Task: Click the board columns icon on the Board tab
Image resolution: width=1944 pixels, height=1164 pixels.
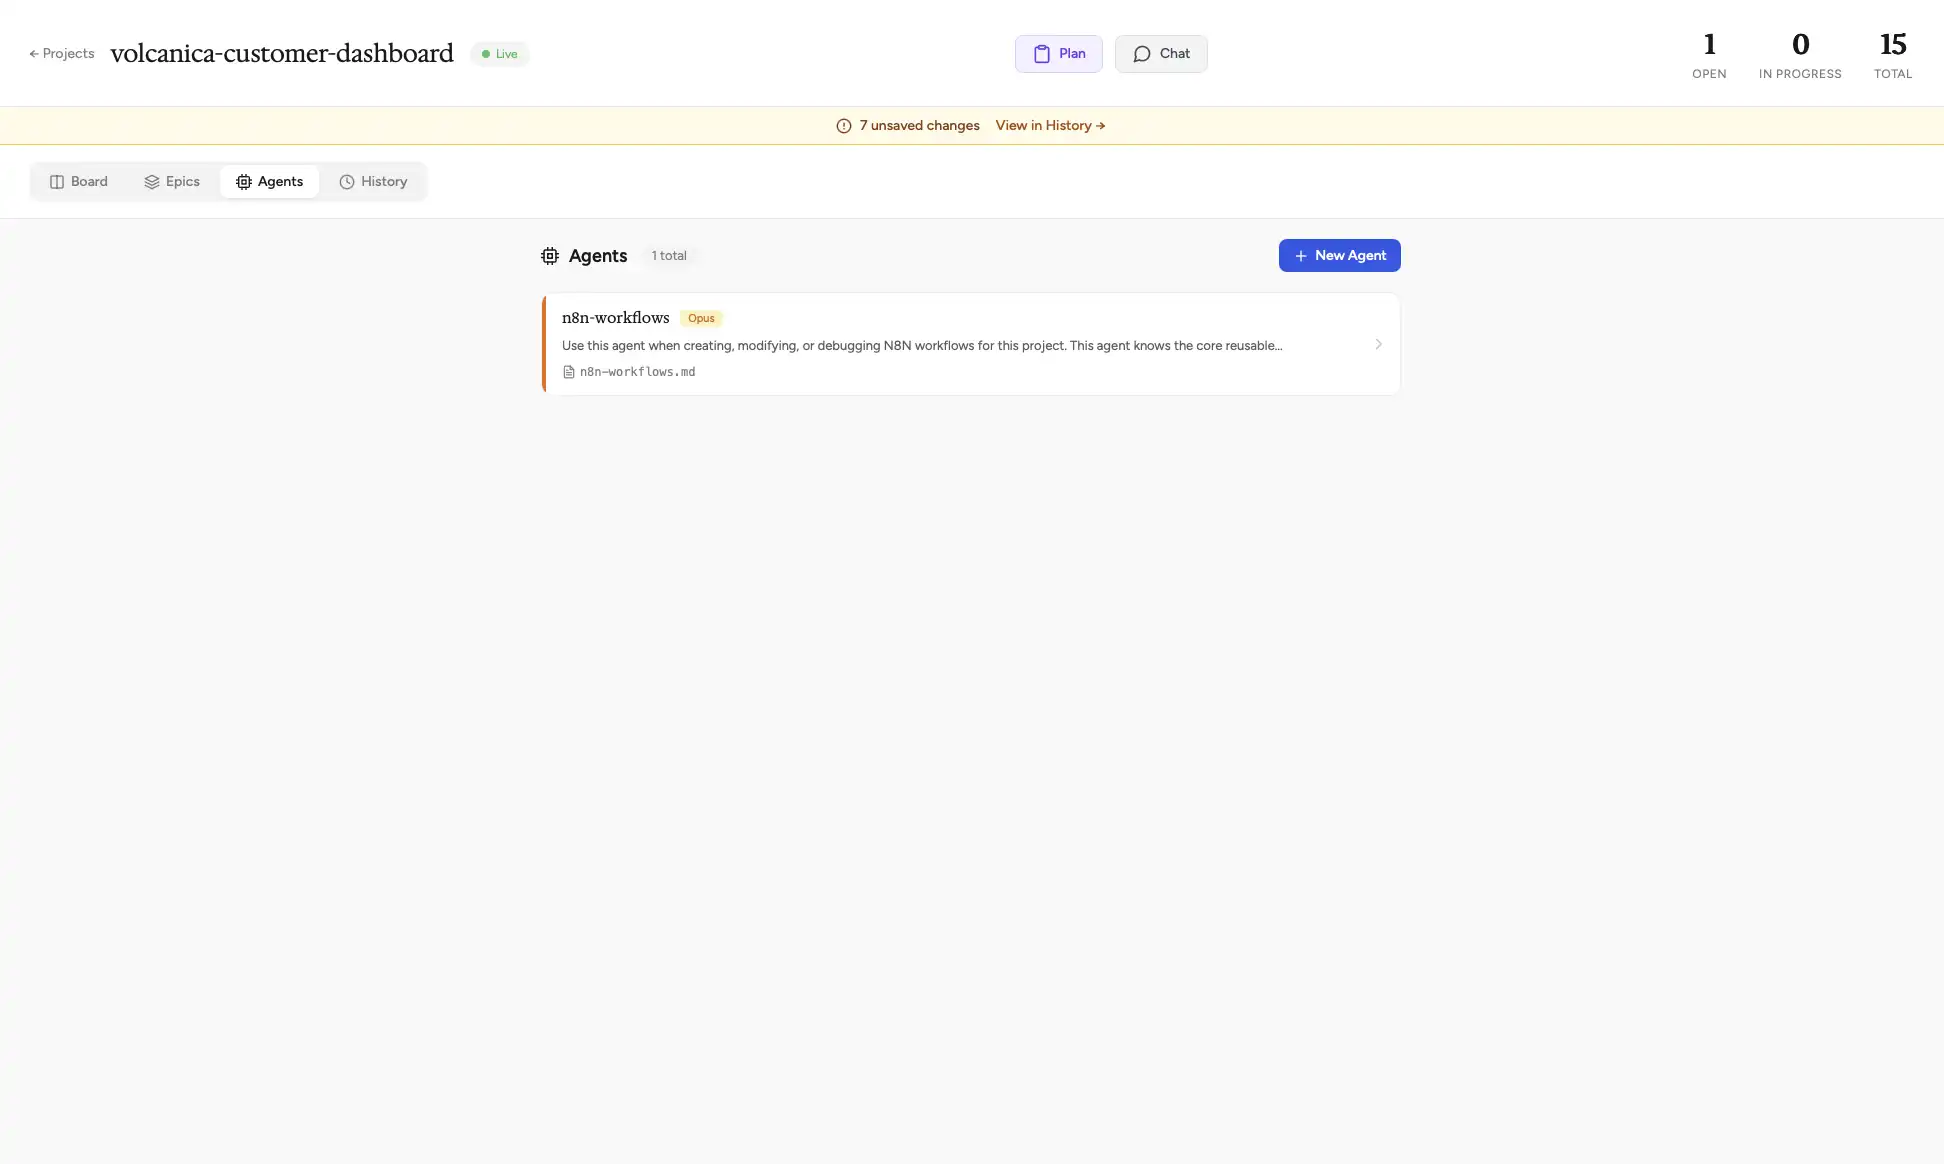Action: pyautogui.click(x=57, y=181)
